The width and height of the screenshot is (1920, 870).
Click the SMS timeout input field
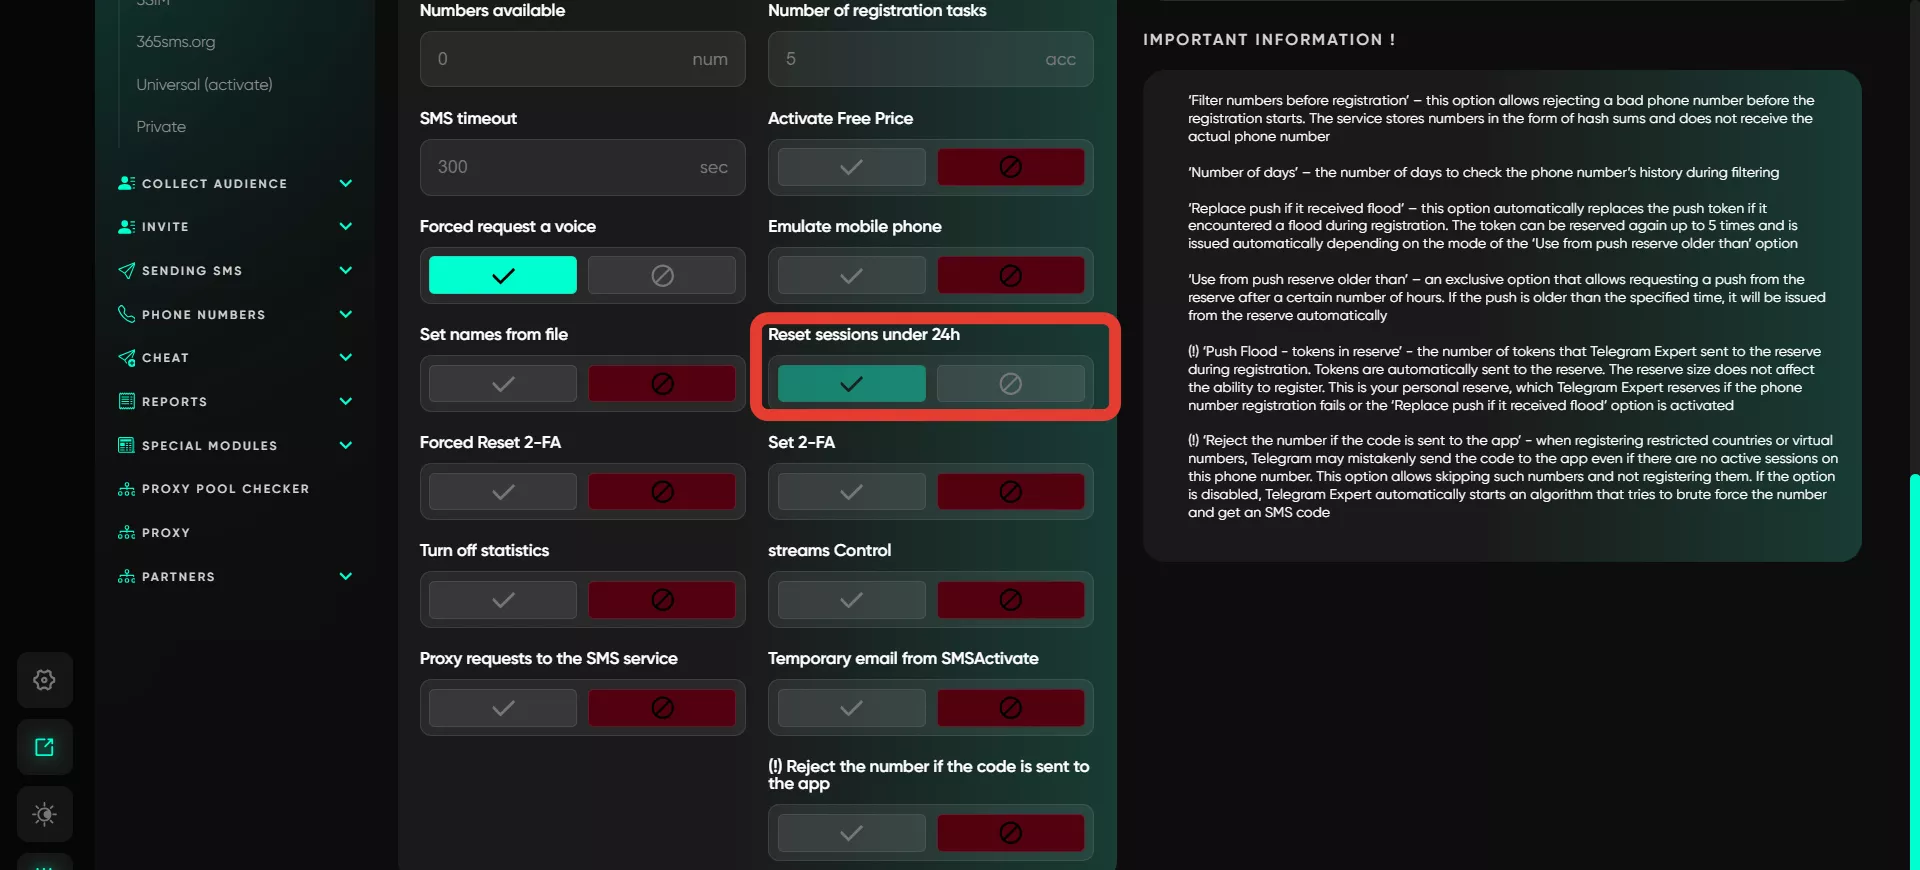[x=582, y=167]
